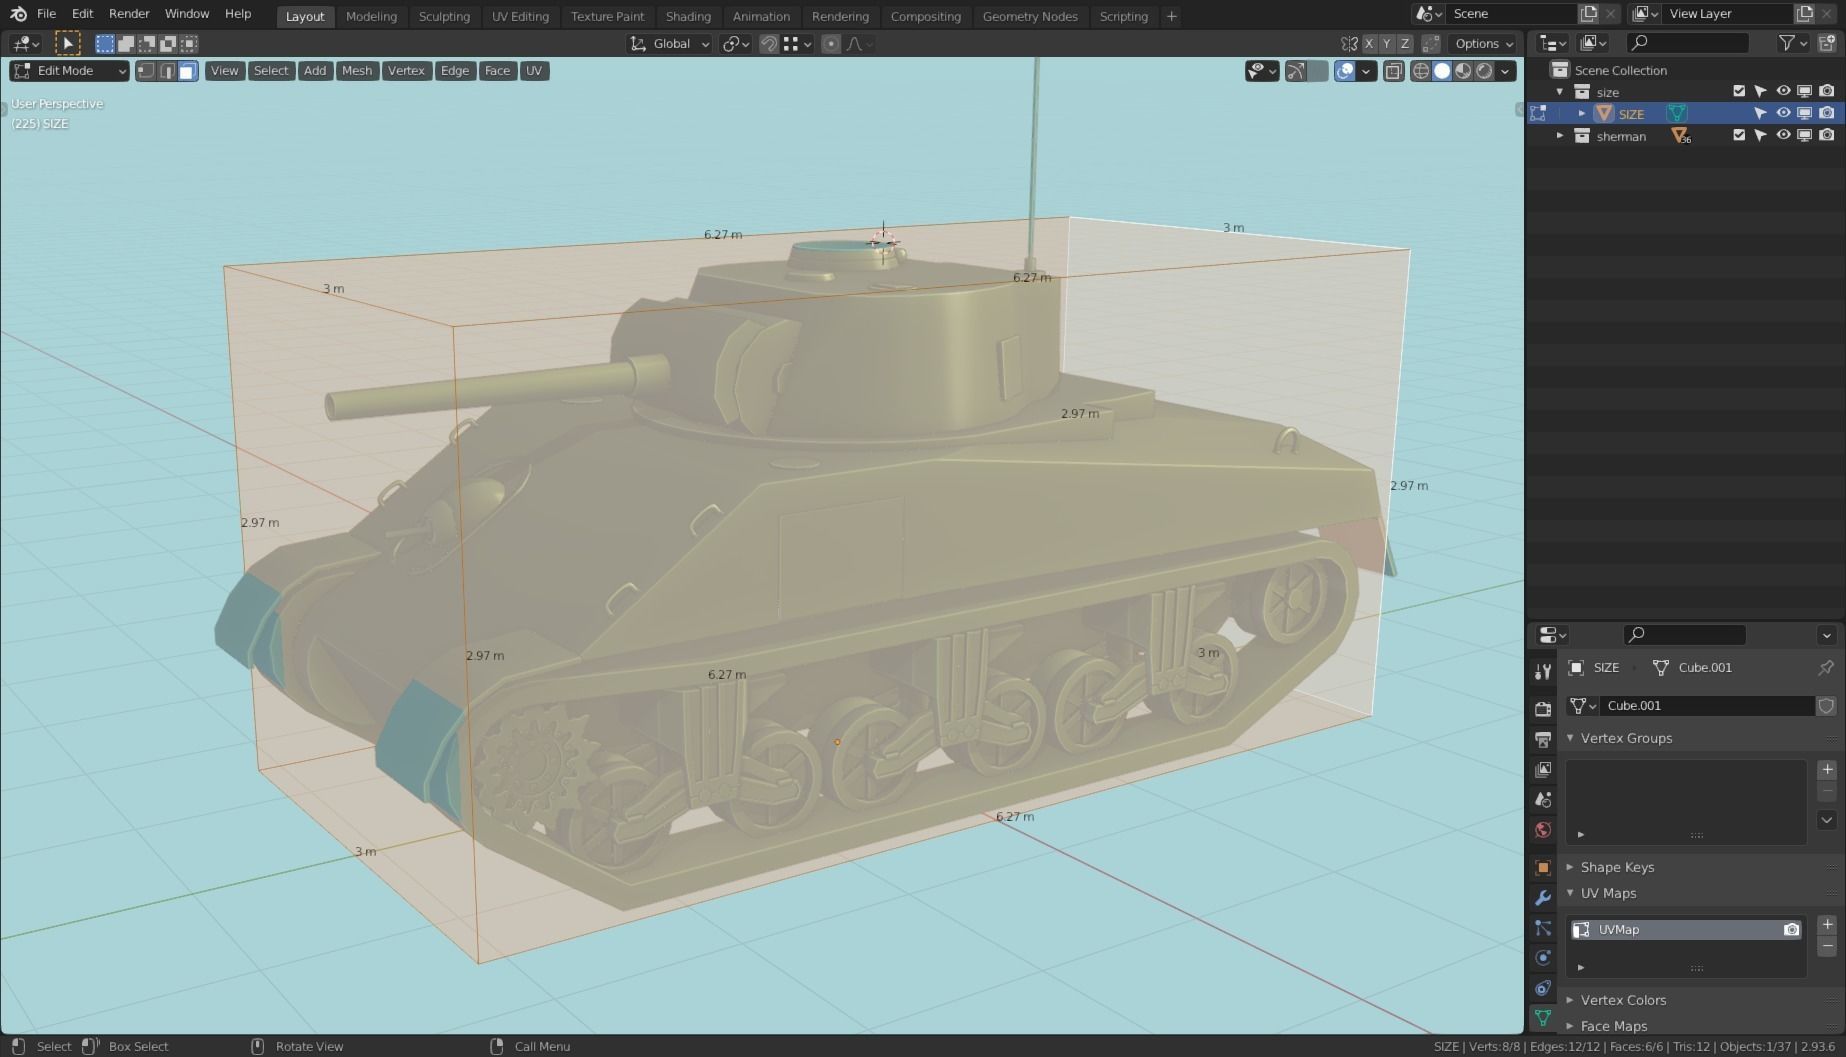Disable SIZE object in renders camera icon

1827,113
